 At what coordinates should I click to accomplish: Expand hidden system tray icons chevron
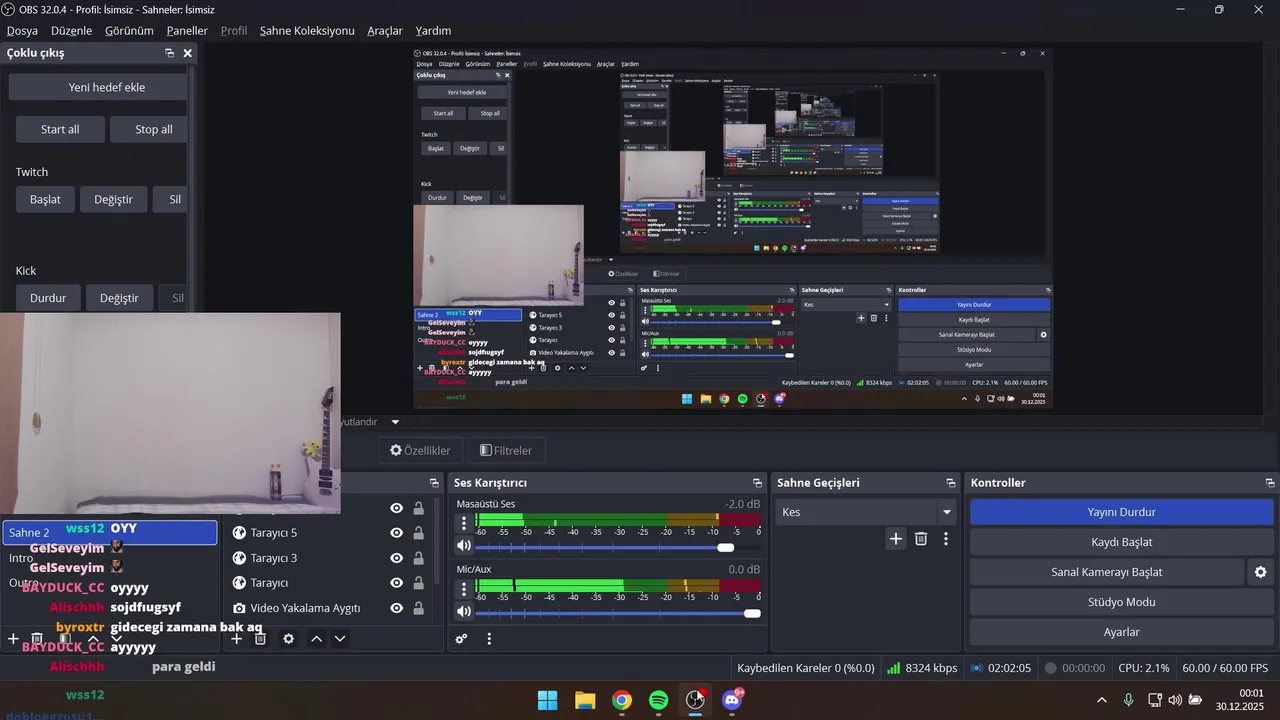coord(1102,700)
